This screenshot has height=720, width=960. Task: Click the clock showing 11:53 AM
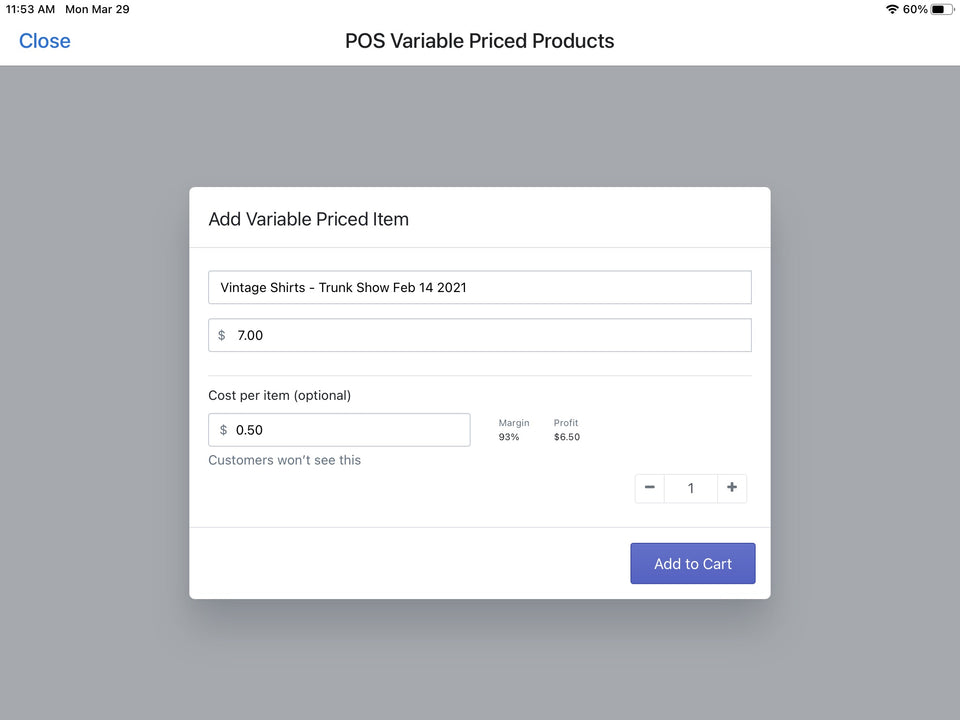[29, 9]
